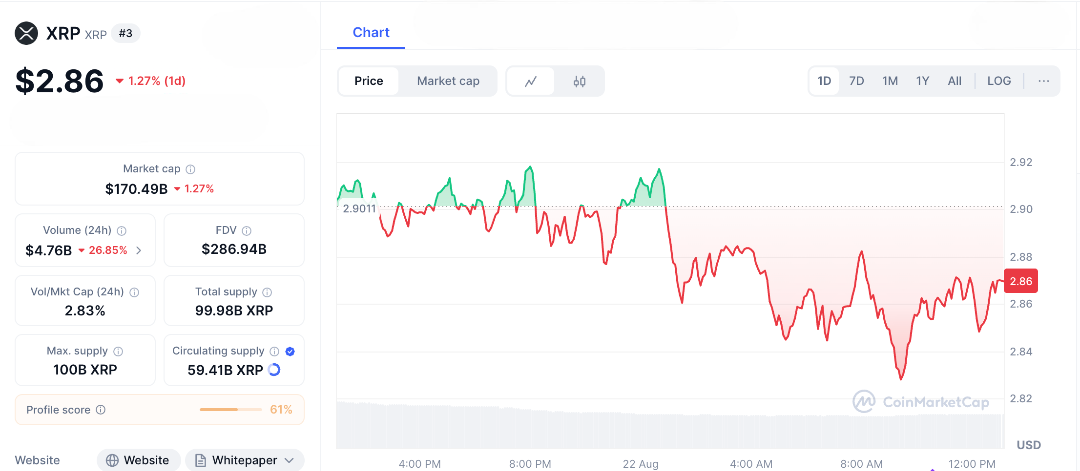This screenshot has width=1080, height=471.
Task: Click the Profile score info icon
Action: (x=101, y=410)
